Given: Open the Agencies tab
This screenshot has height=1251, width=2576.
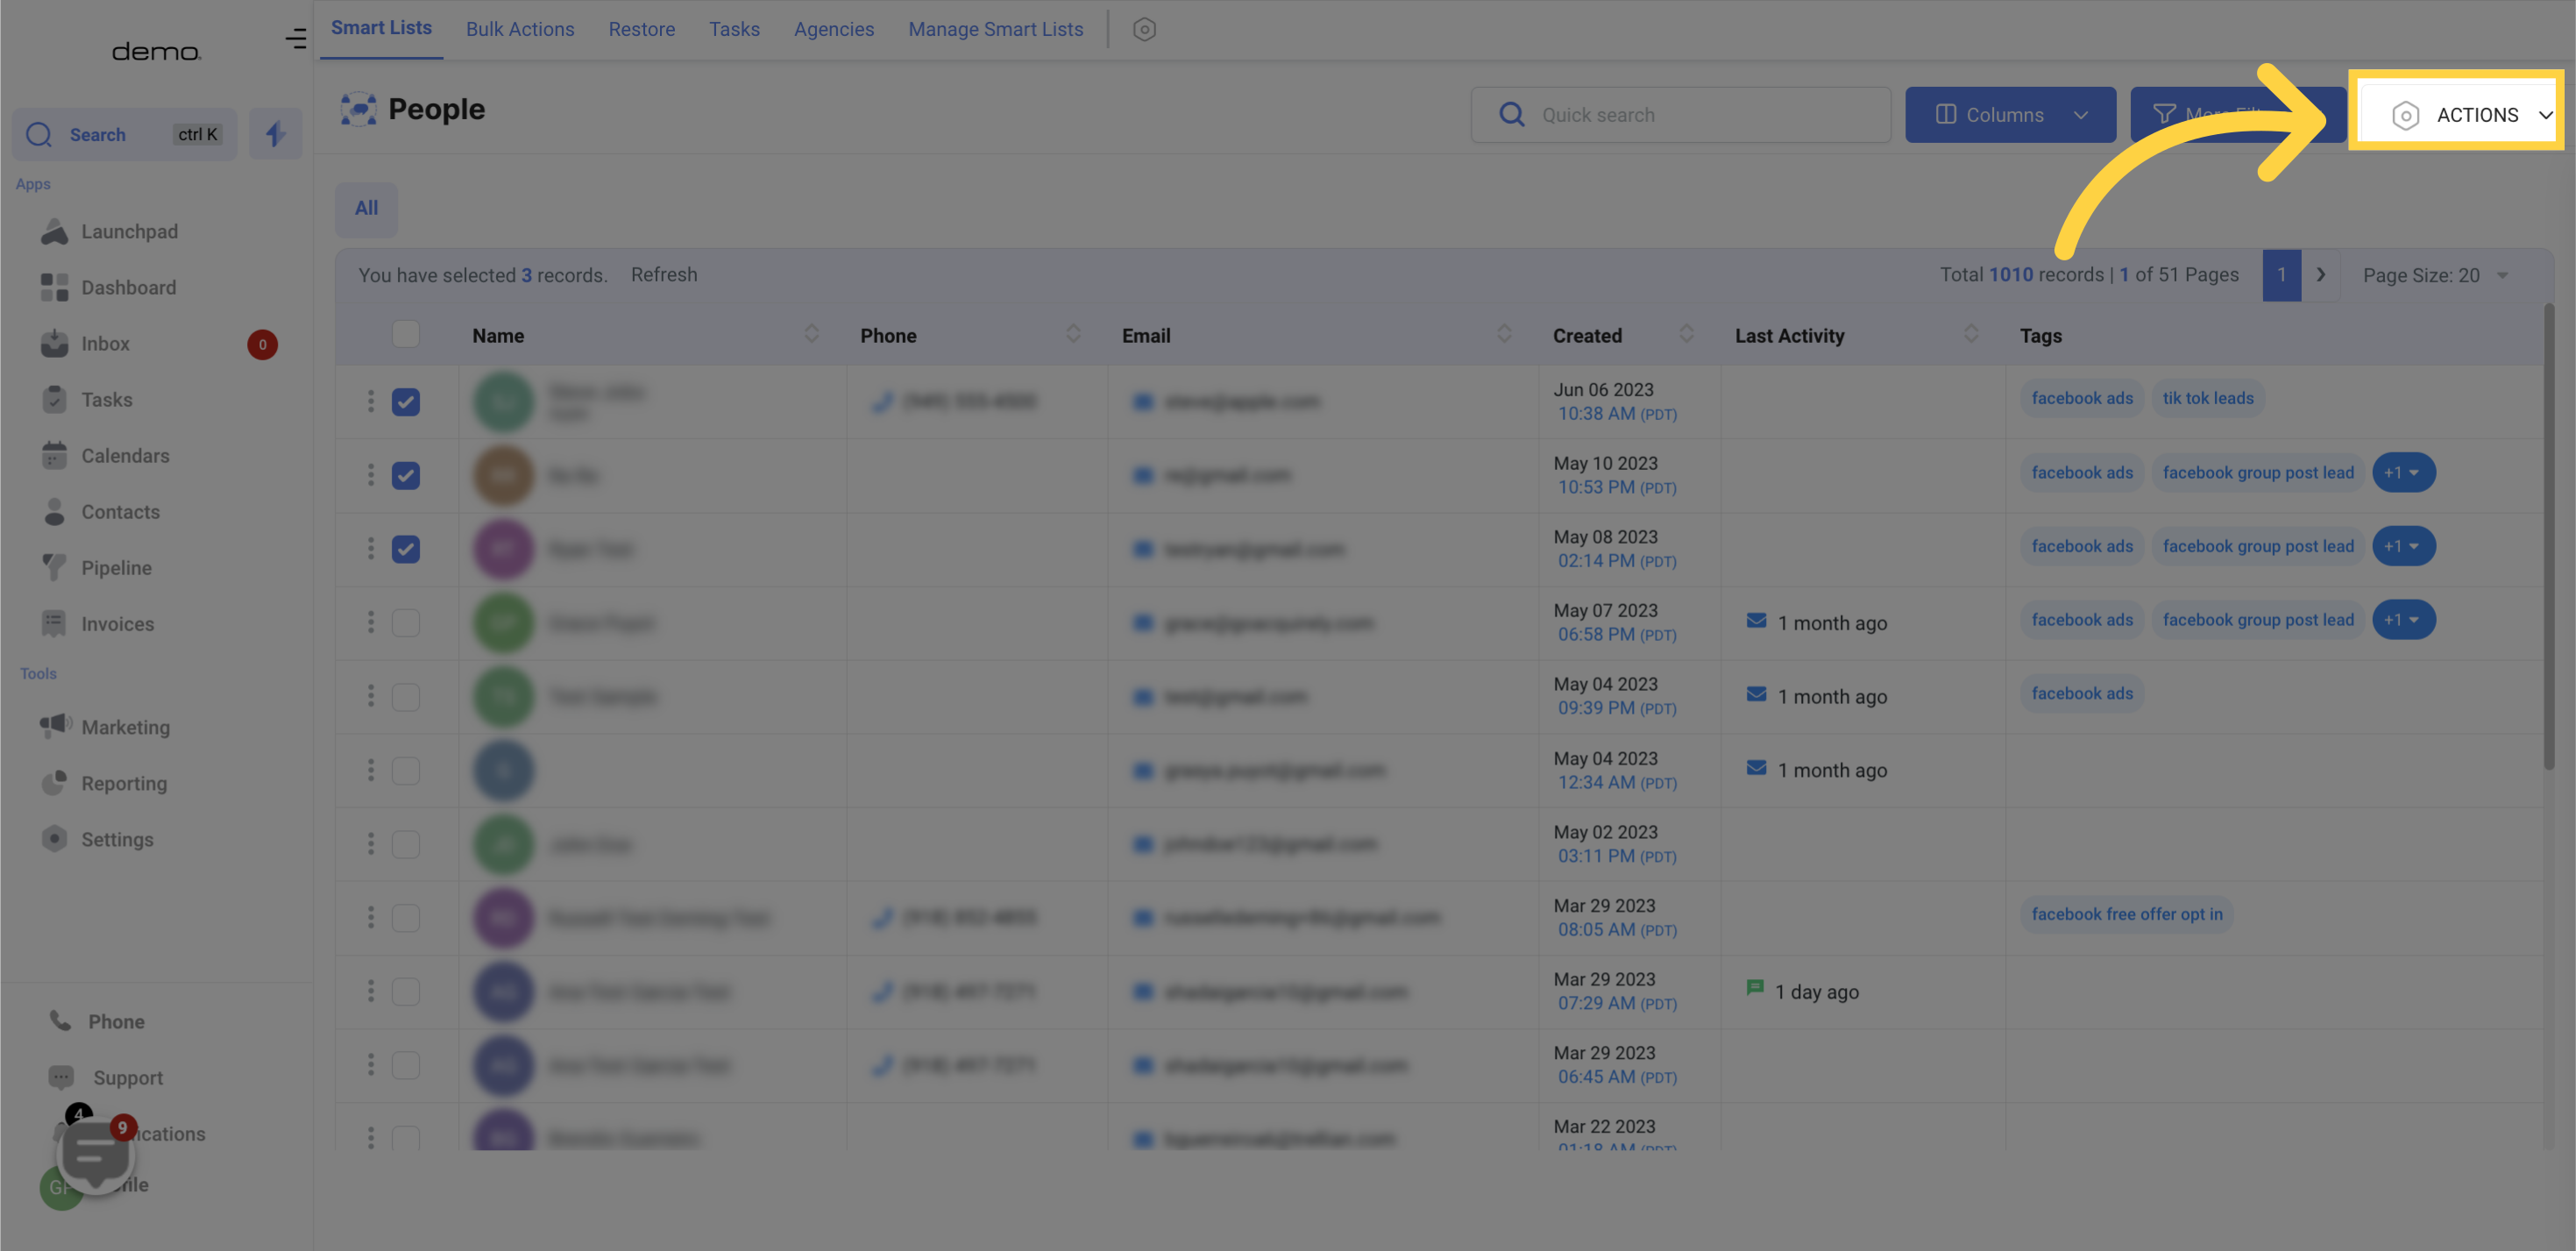Looking at the screenshot, I should pyautogui.click(x=834, y=29).
